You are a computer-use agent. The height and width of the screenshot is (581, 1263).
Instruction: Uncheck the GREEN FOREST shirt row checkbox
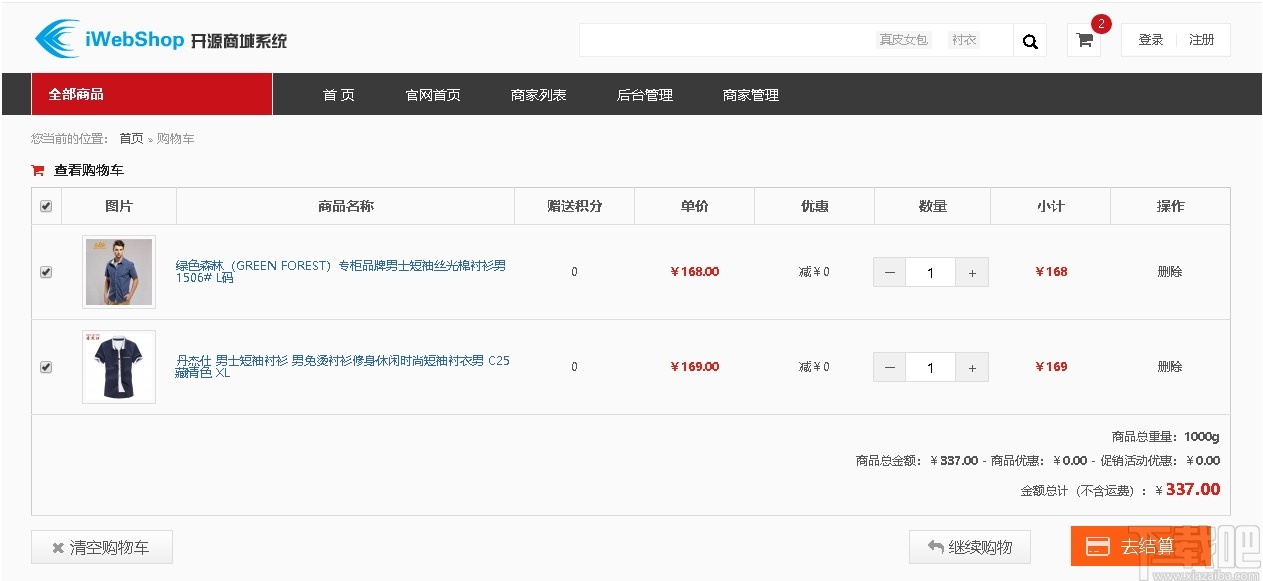click(x=46, y=271)
